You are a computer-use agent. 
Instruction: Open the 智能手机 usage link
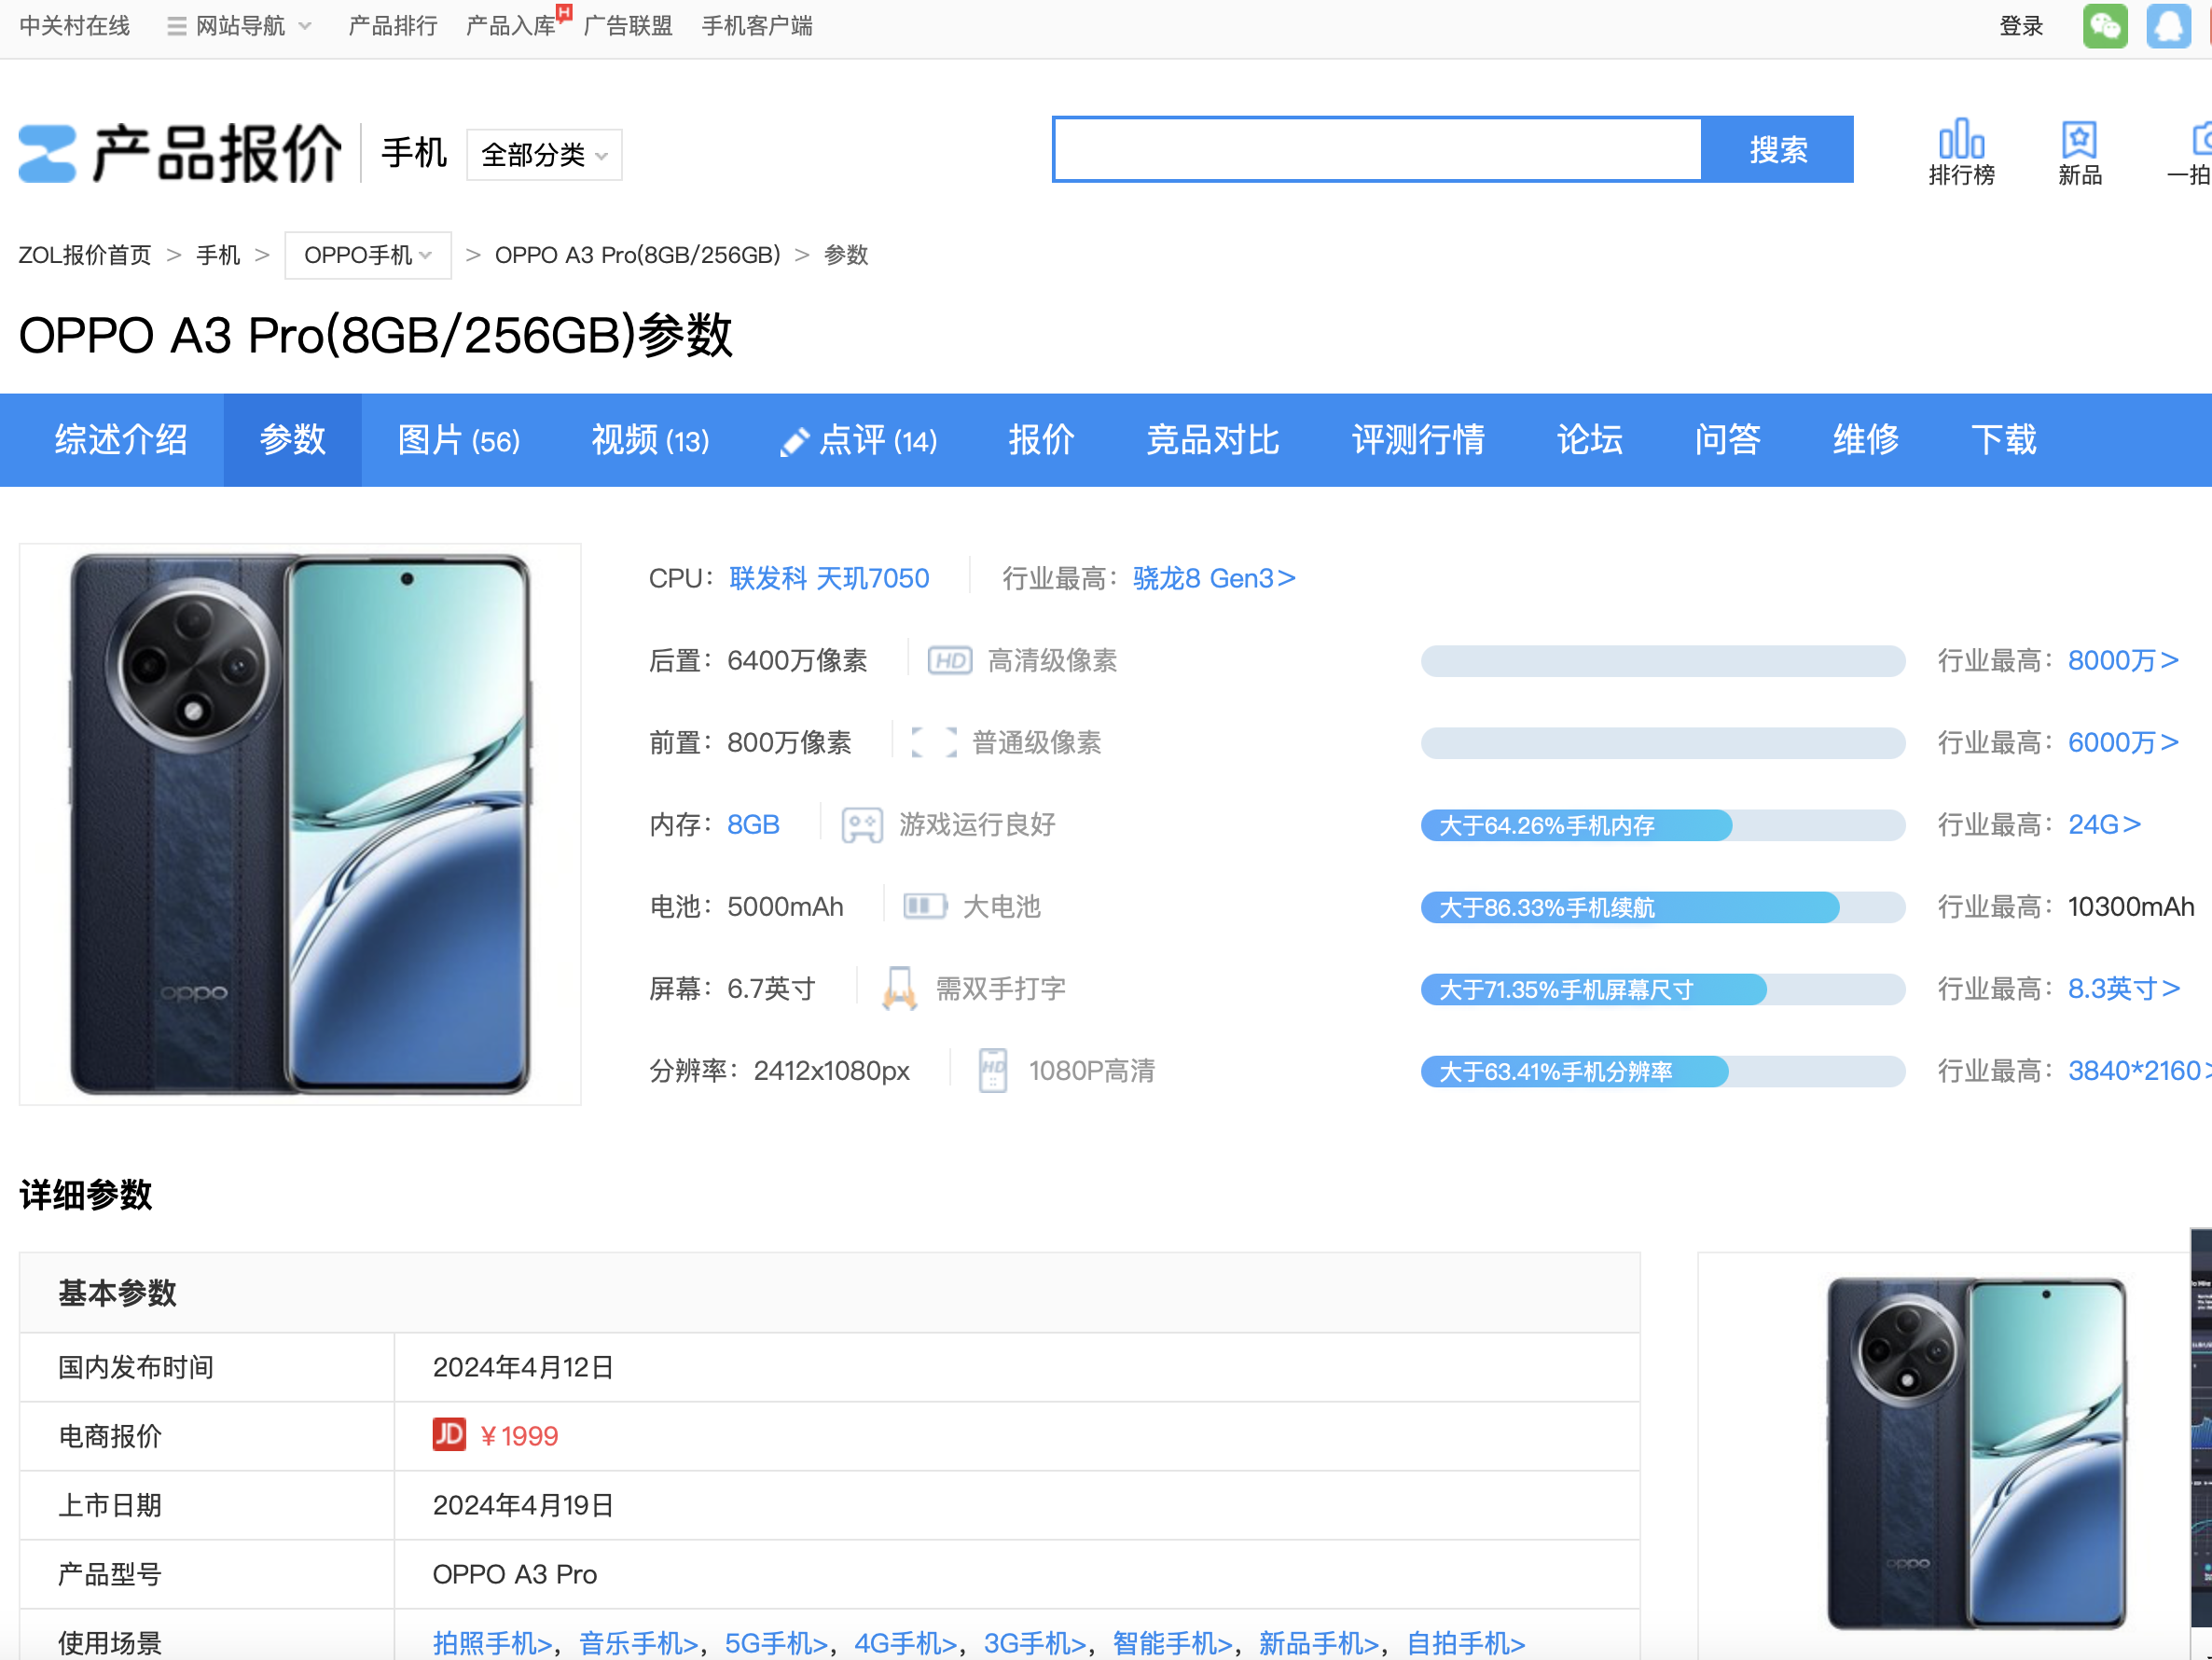tap(1172, 1643)
